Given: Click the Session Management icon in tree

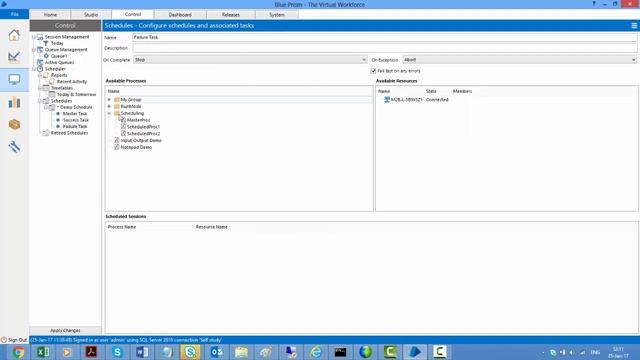Looking at the screenshot, I should click(40, 37).
